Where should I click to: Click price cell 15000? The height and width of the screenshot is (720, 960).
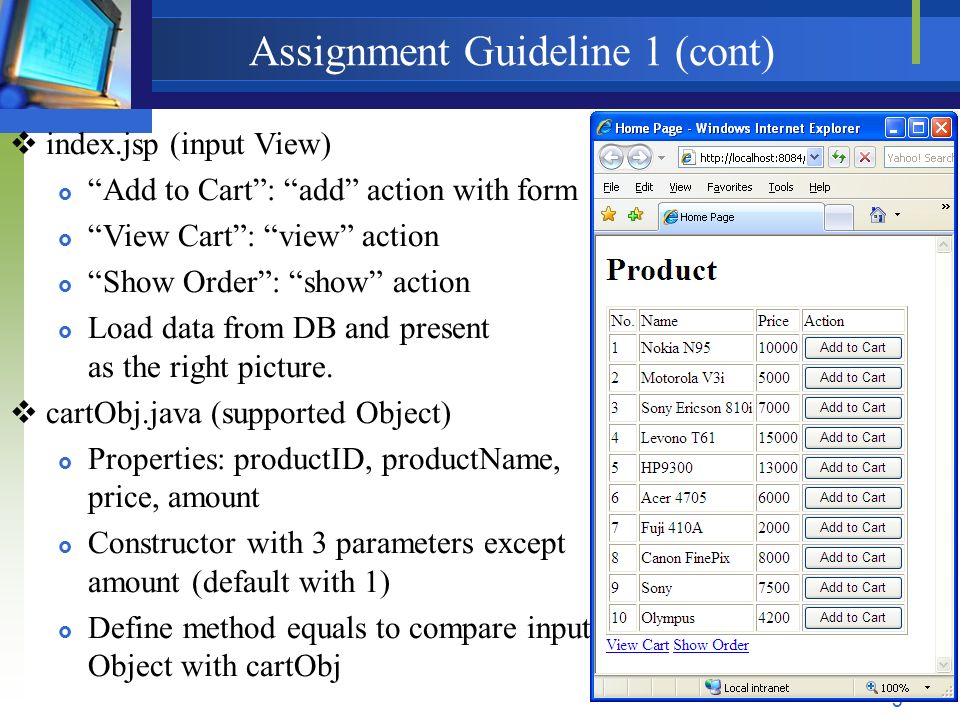click(x=778, y=438)
